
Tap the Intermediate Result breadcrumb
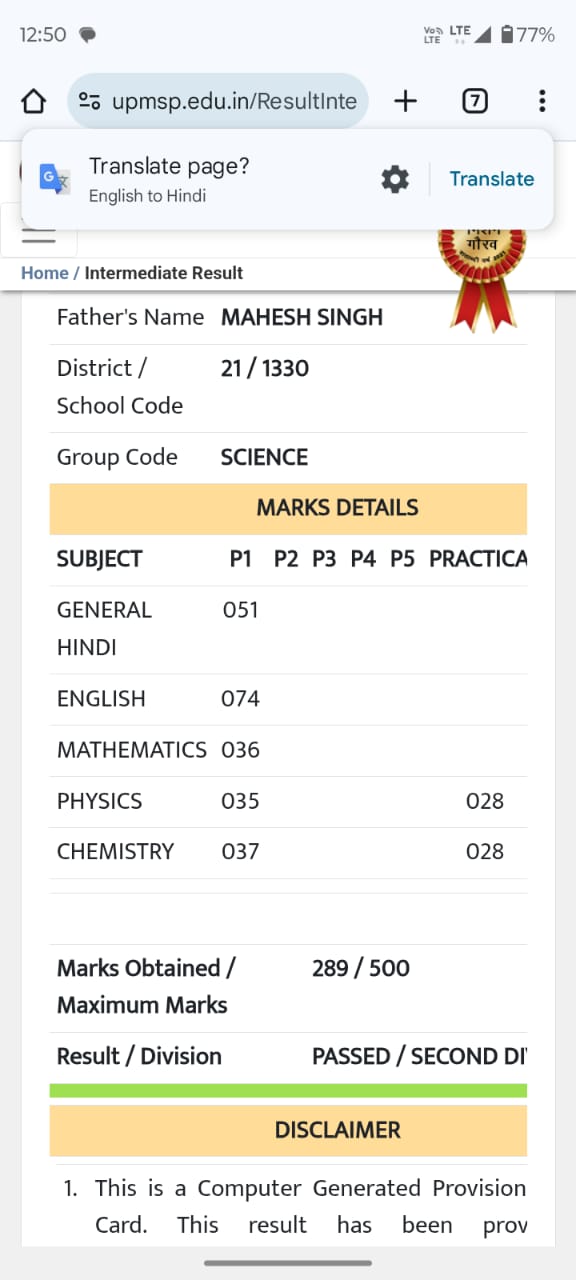(x=164, y=273)
